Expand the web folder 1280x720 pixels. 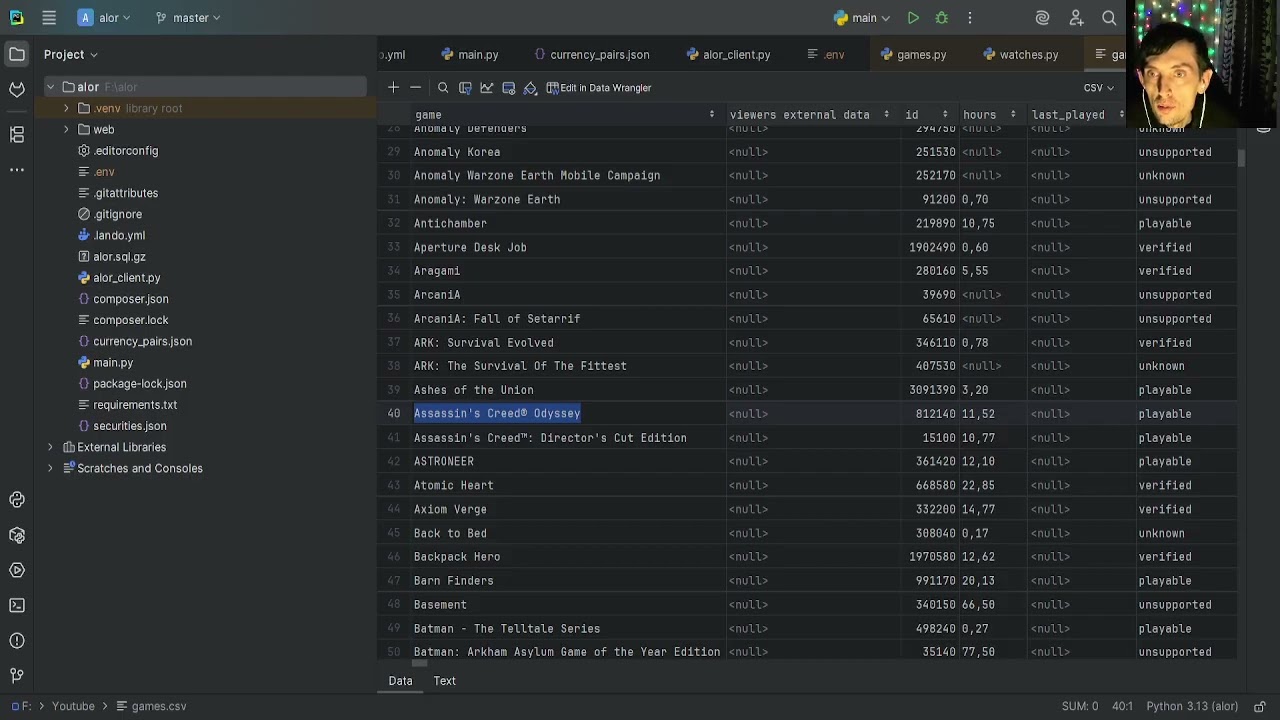click(66, 130)
